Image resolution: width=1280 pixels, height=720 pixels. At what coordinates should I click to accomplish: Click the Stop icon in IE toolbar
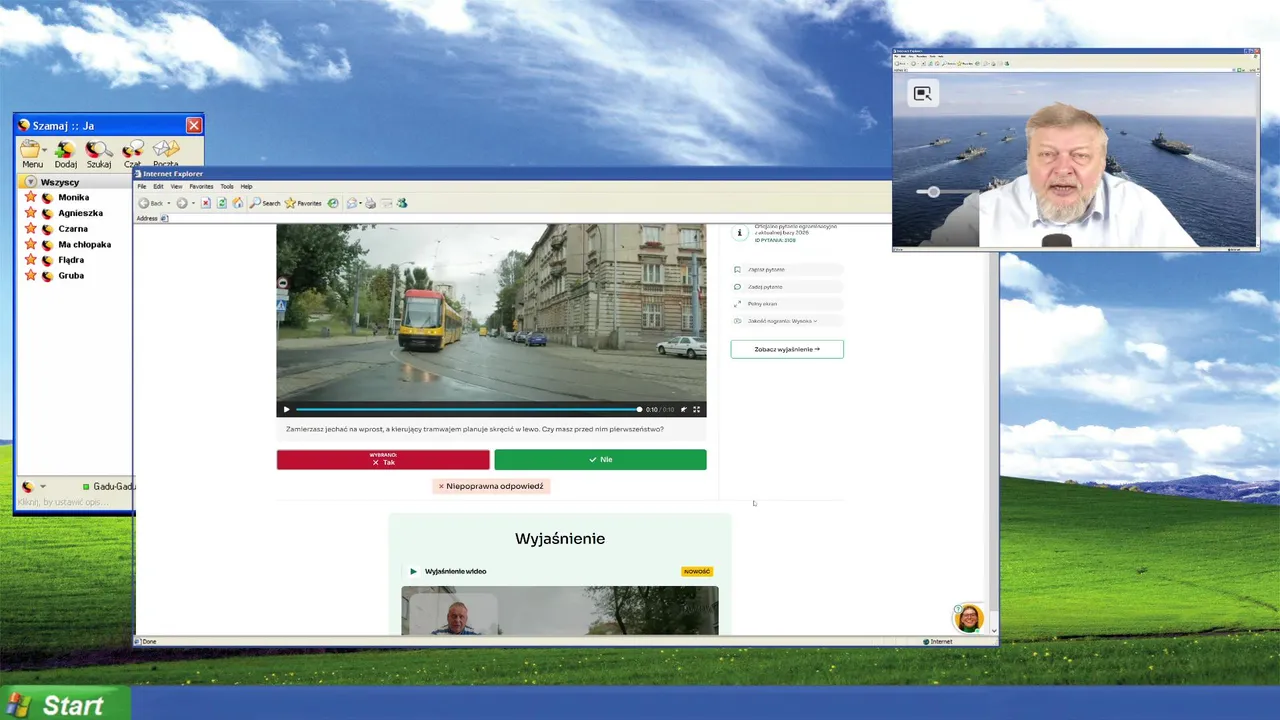pyautogui.click(x=206, y=203)
